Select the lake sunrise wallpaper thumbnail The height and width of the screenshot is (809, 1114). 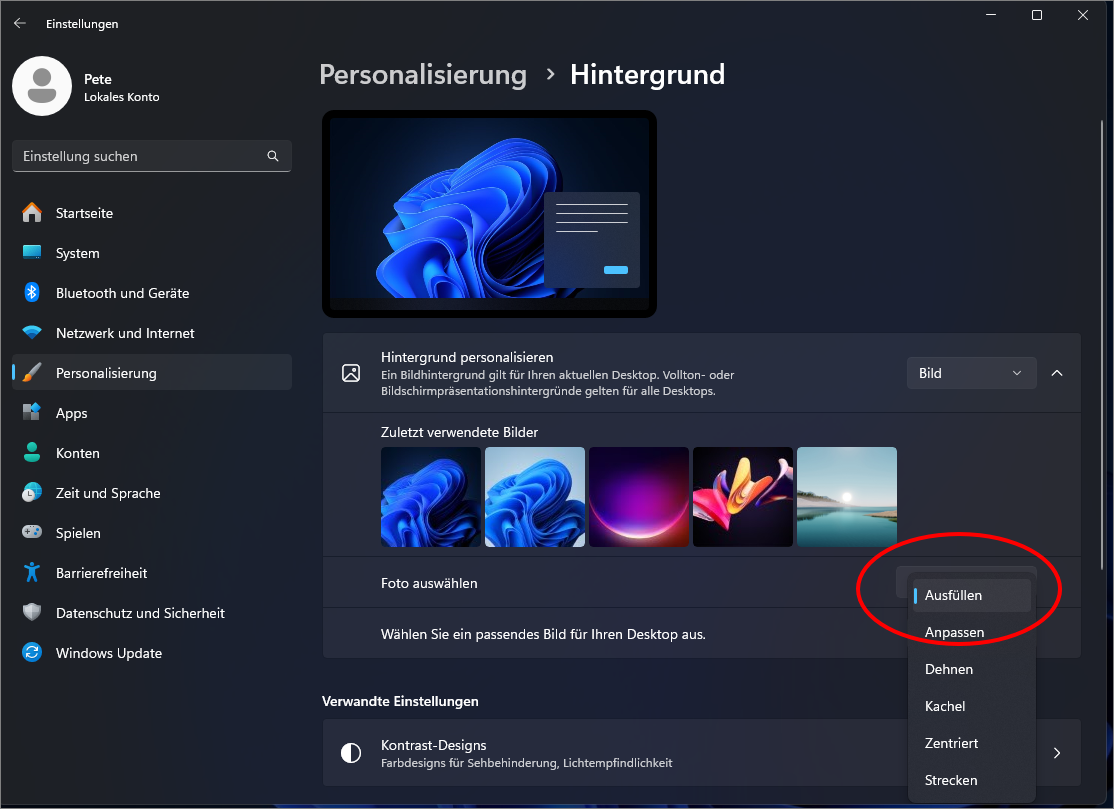(x=847, y=496)
